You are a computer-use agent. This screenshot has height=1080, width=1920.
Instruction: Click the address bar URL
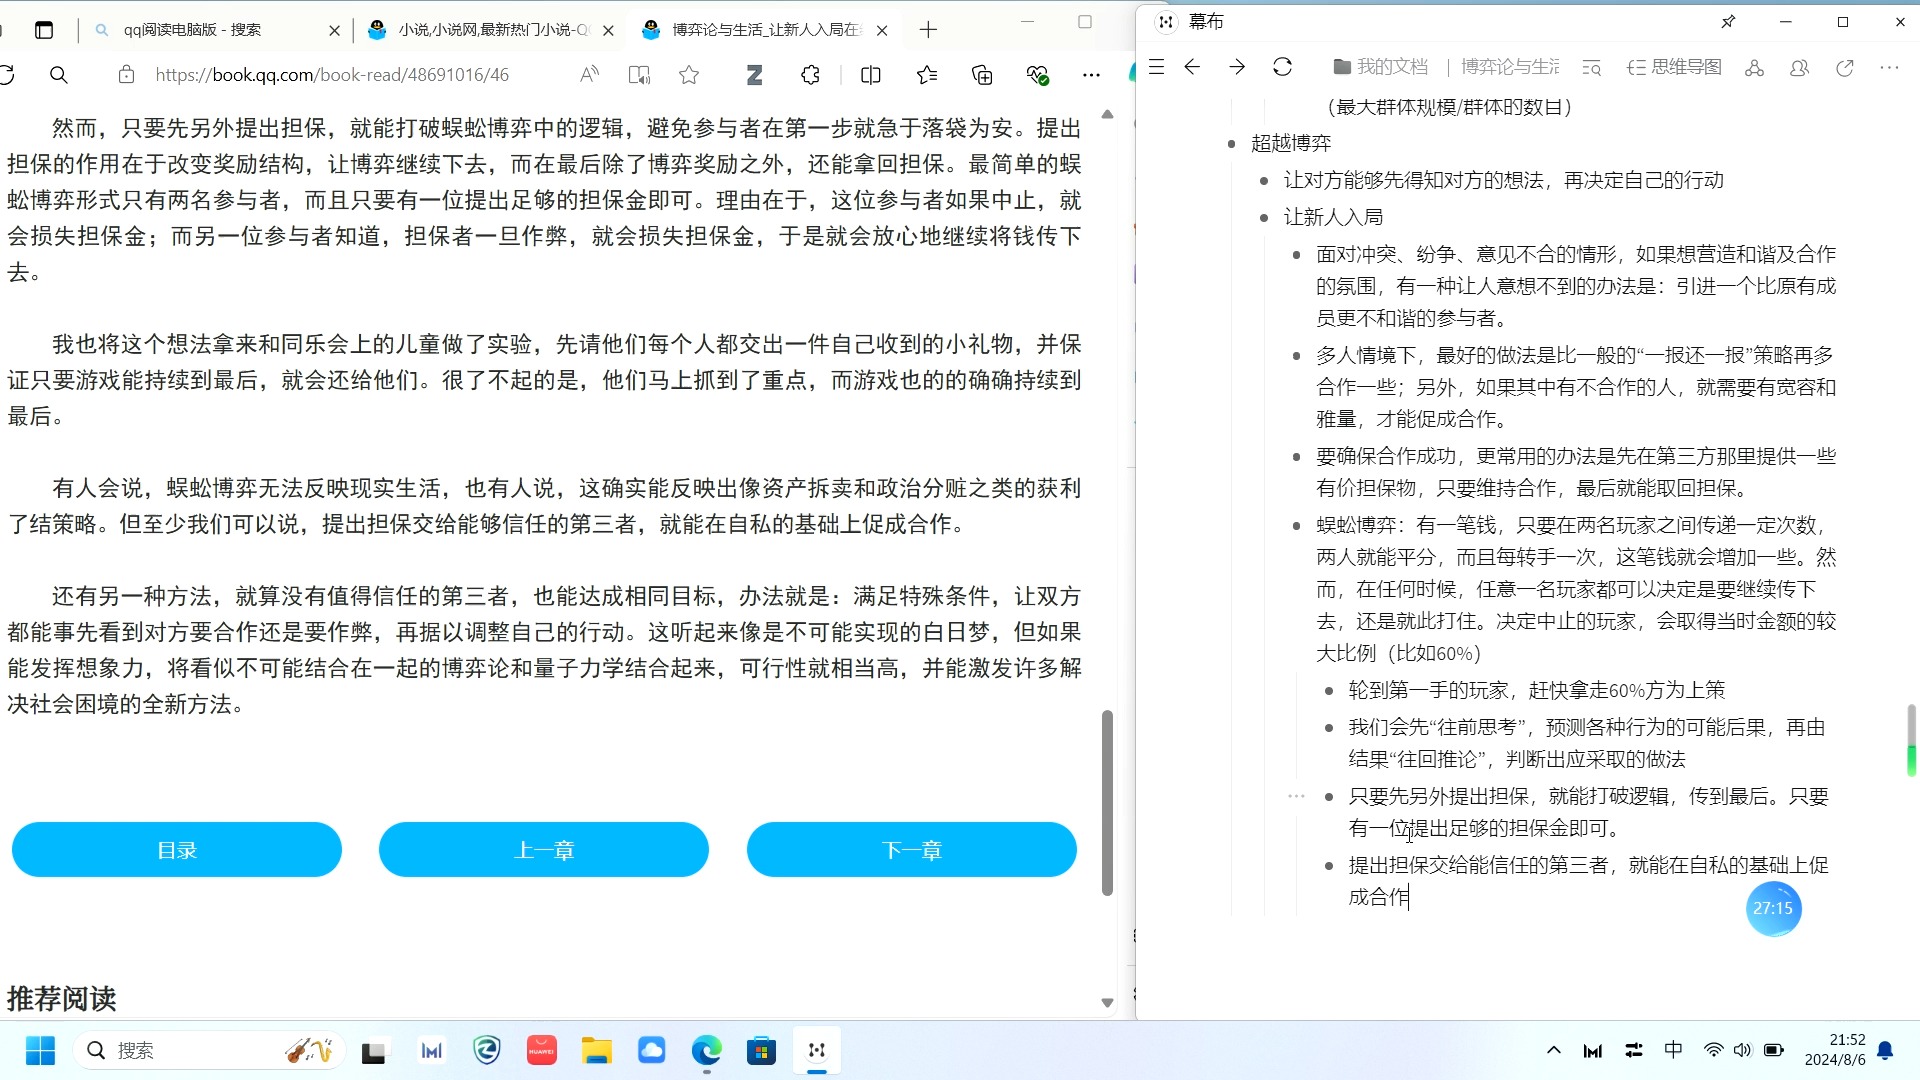coord(332,75)
